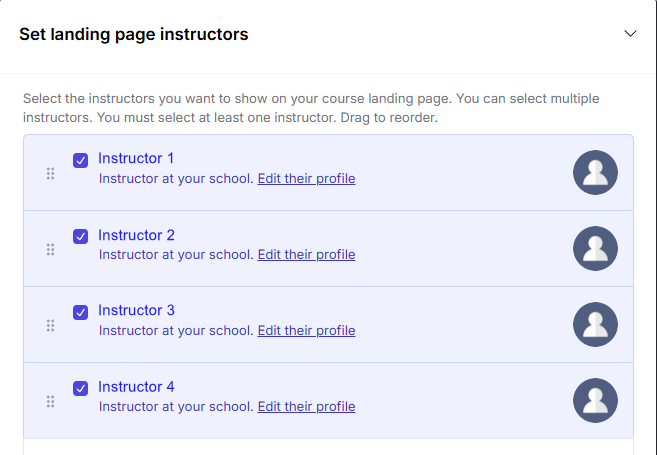The height and width of the screenshot is (455, 657).
Task: Uncheck the Instructor 3 checkbox
Action: (81, 312)
